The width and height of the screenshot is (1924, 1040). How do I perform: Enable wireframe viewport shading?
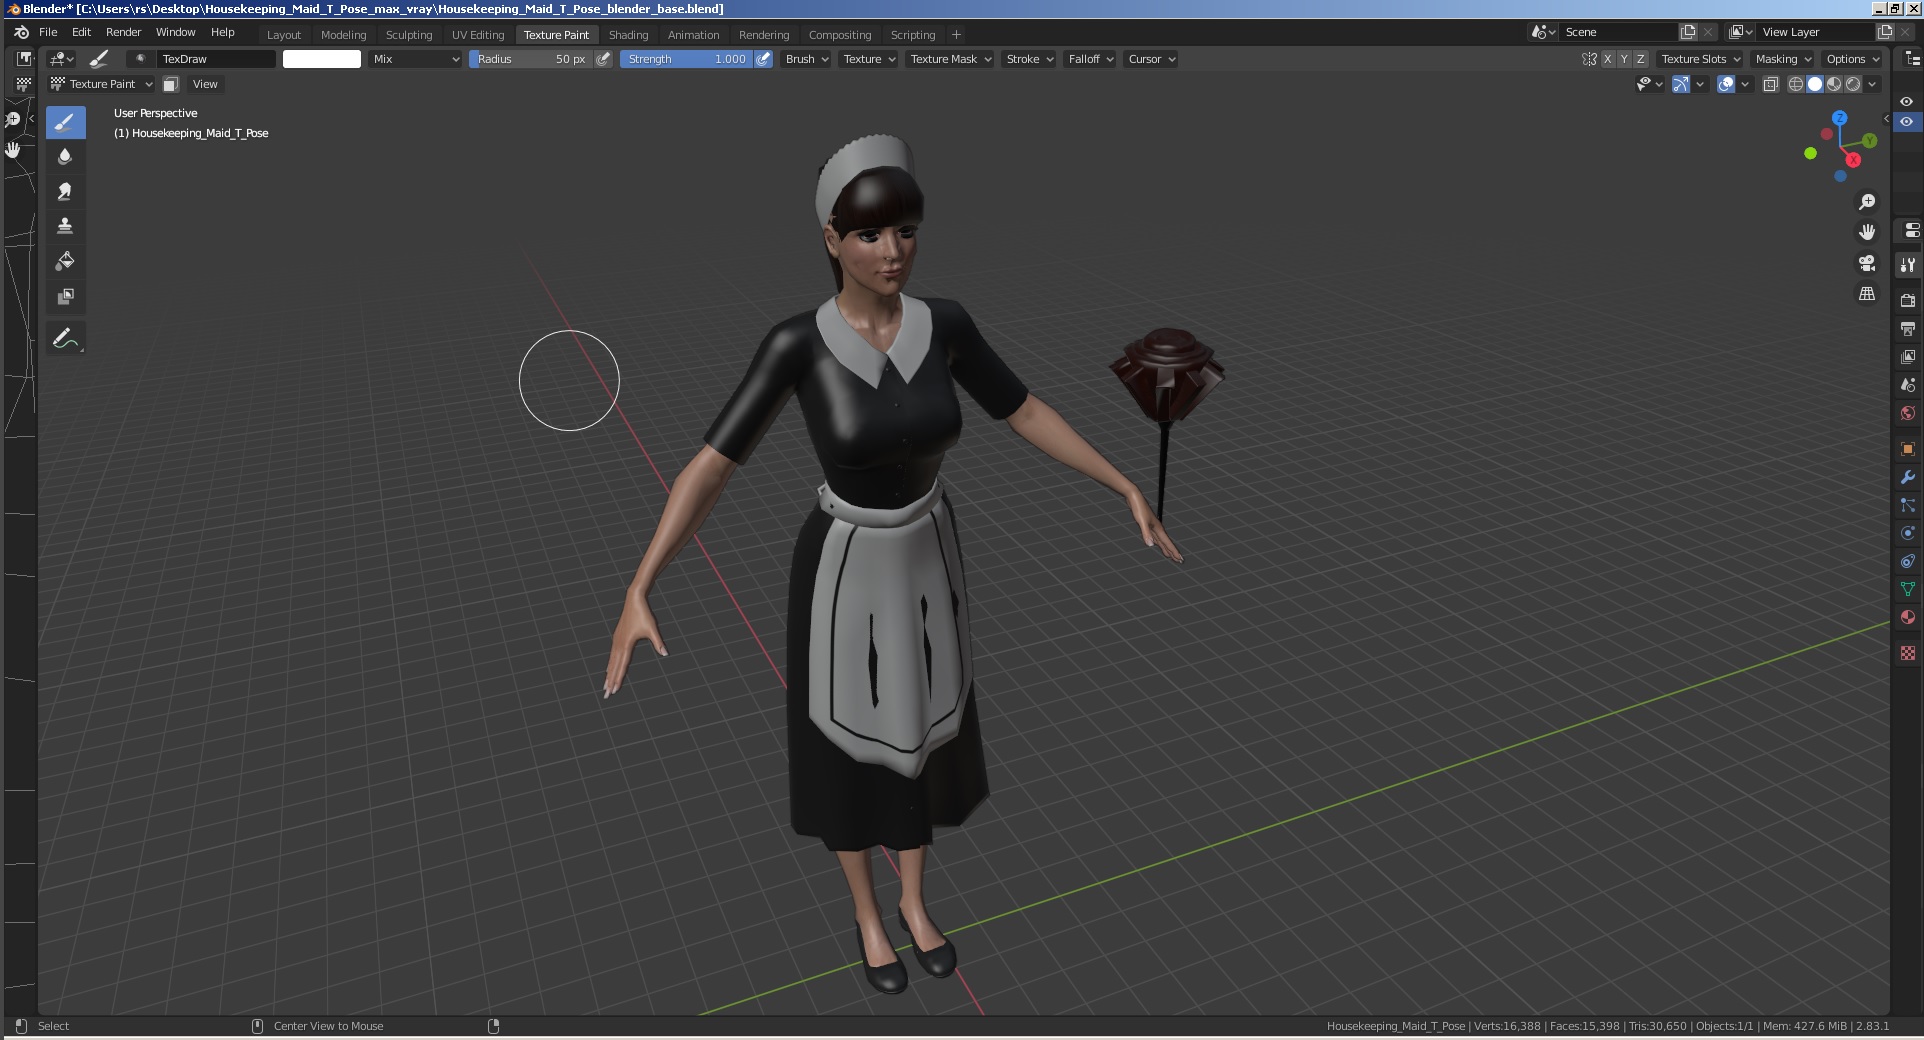(x=1796, y=84)
